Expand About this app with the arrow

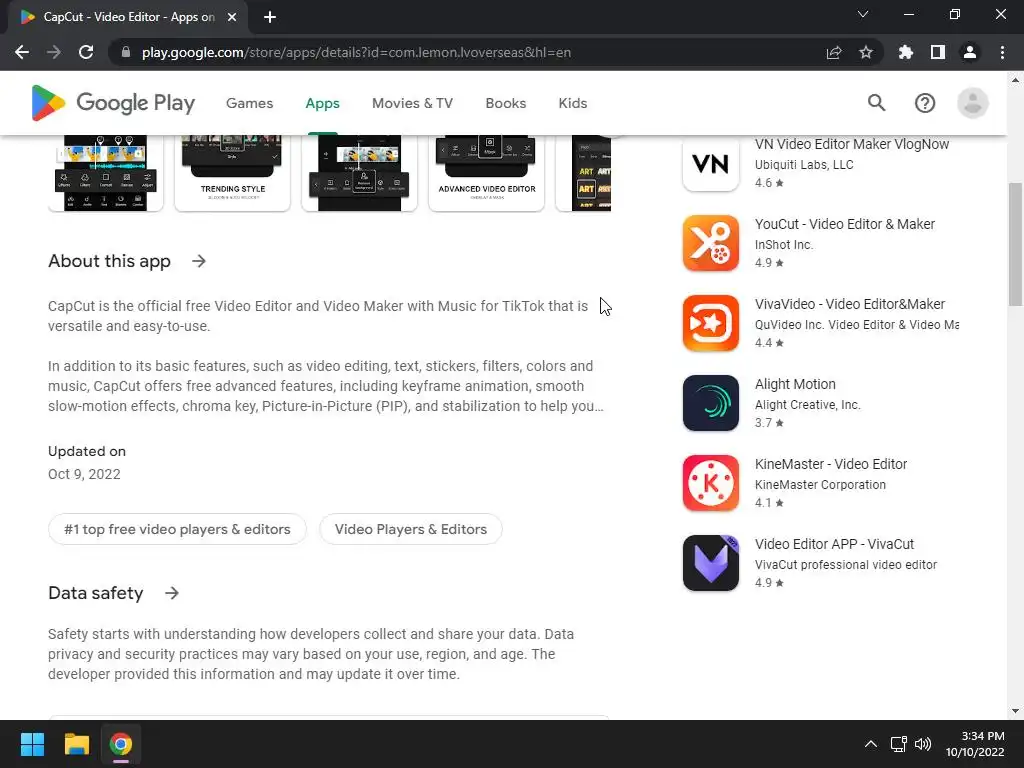tap(199, 261)
